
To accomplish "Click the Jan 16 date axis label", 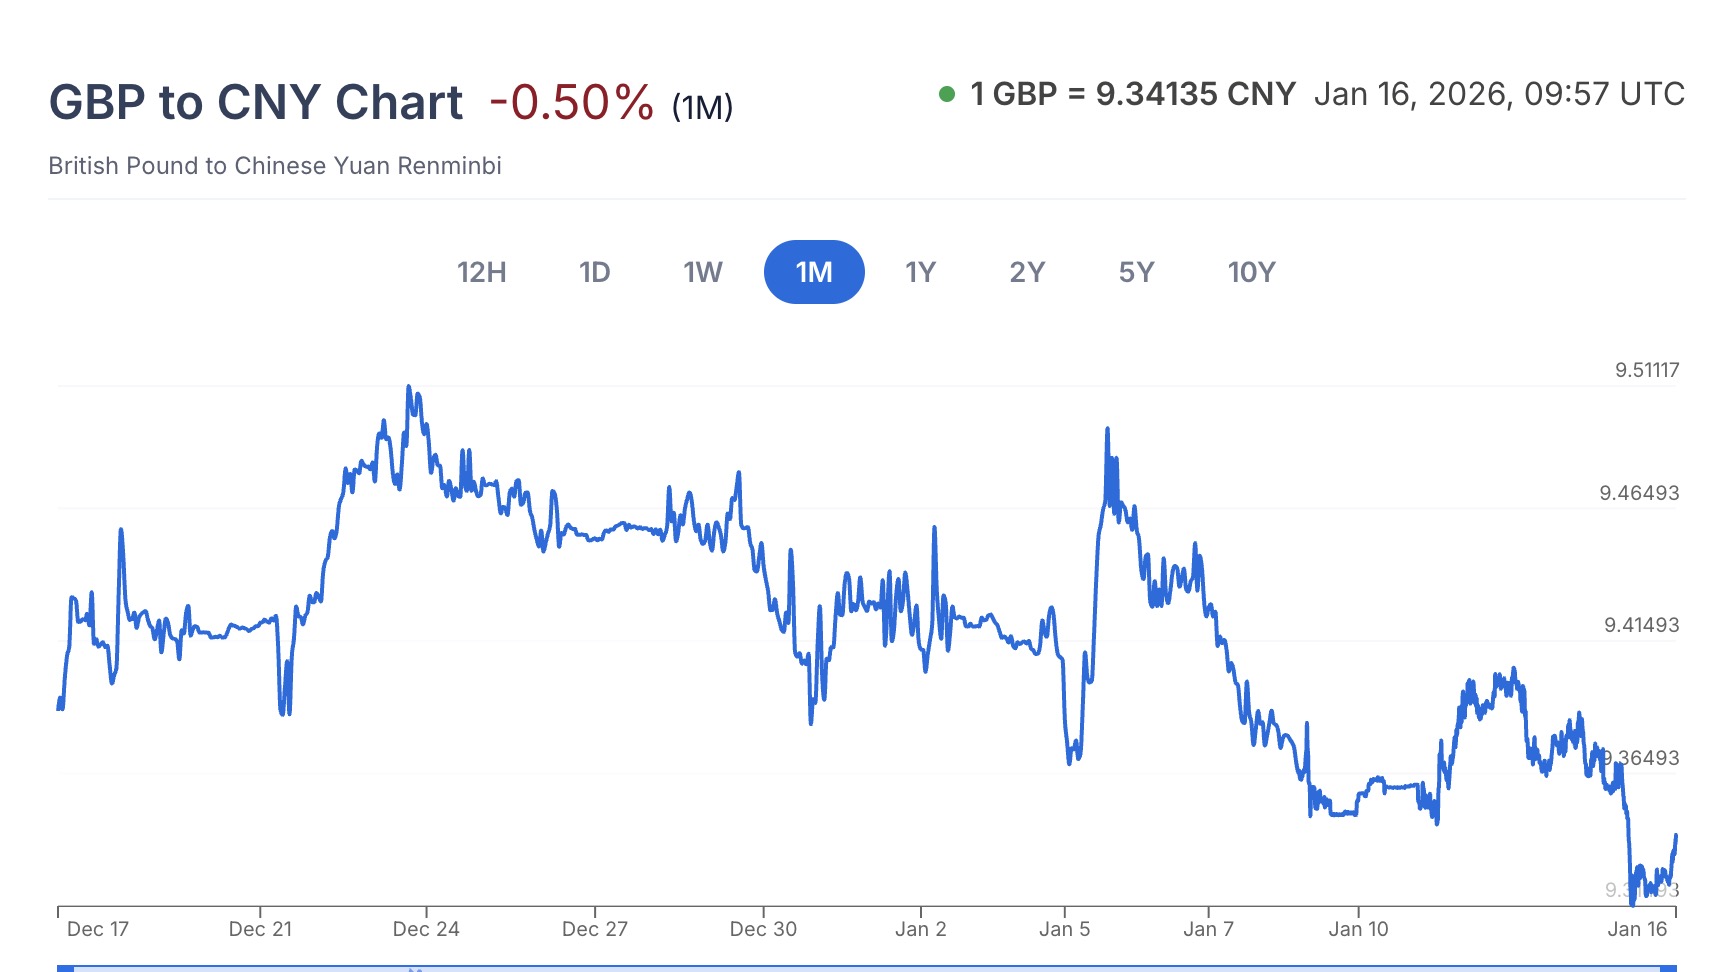I will 1637,929.
